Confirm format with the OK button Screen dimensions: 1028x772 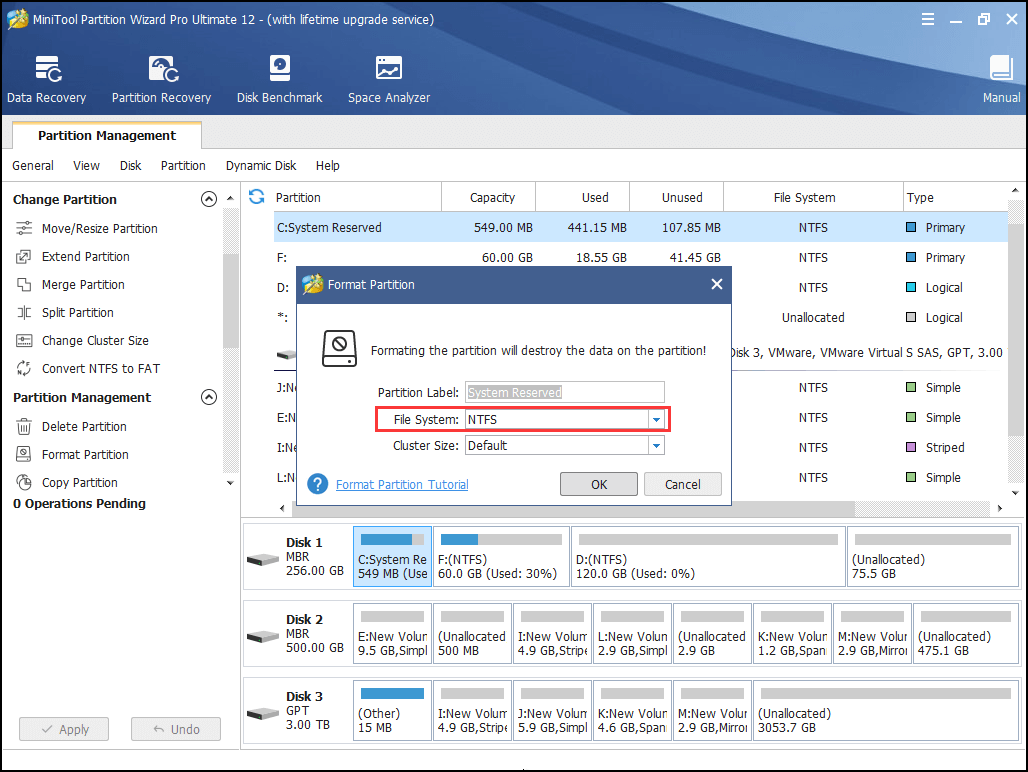click(x=599, y=484)
